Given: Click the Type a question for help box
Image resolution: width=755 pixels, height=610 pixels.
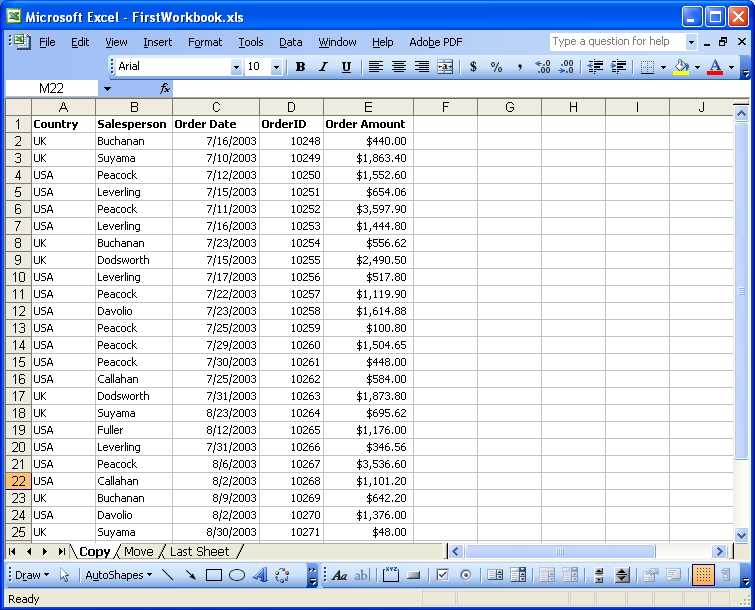Looking at the screenshot, I should tap(617, 42).
